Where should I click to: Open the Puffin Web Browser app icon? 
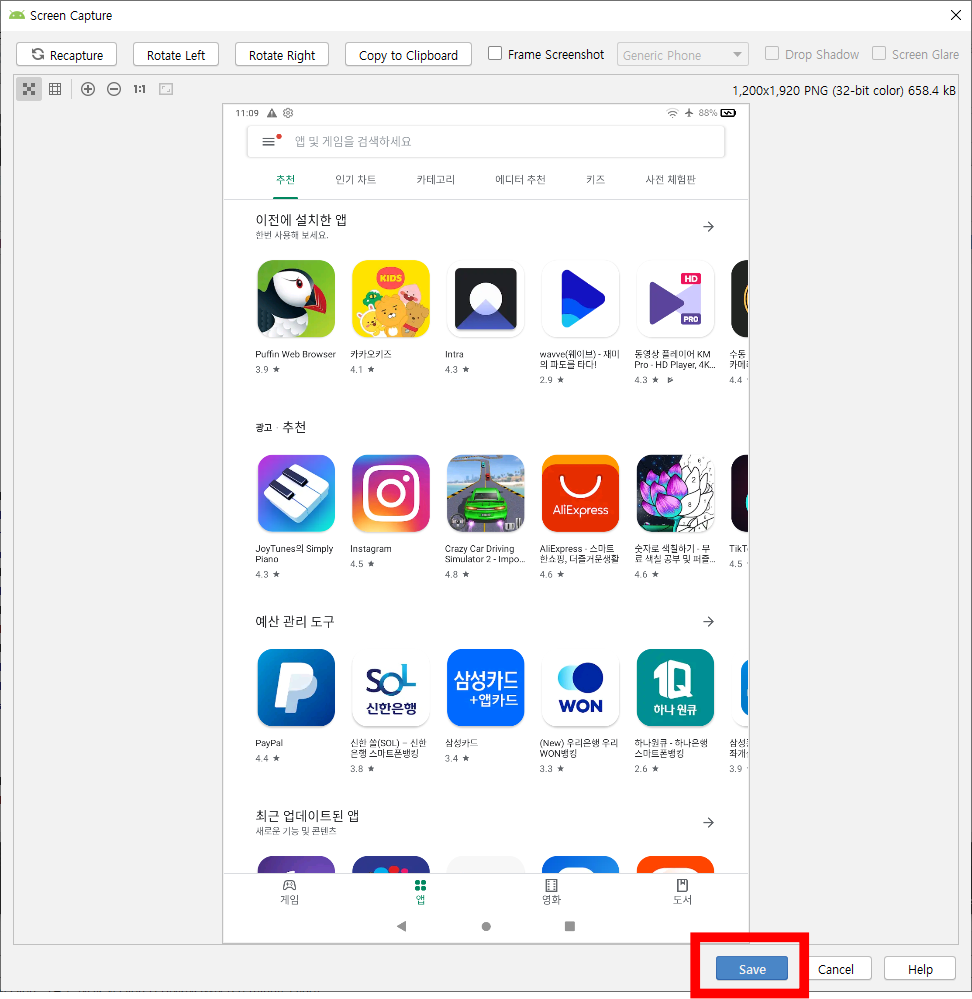pyautogui.click(x=296, y=299)
